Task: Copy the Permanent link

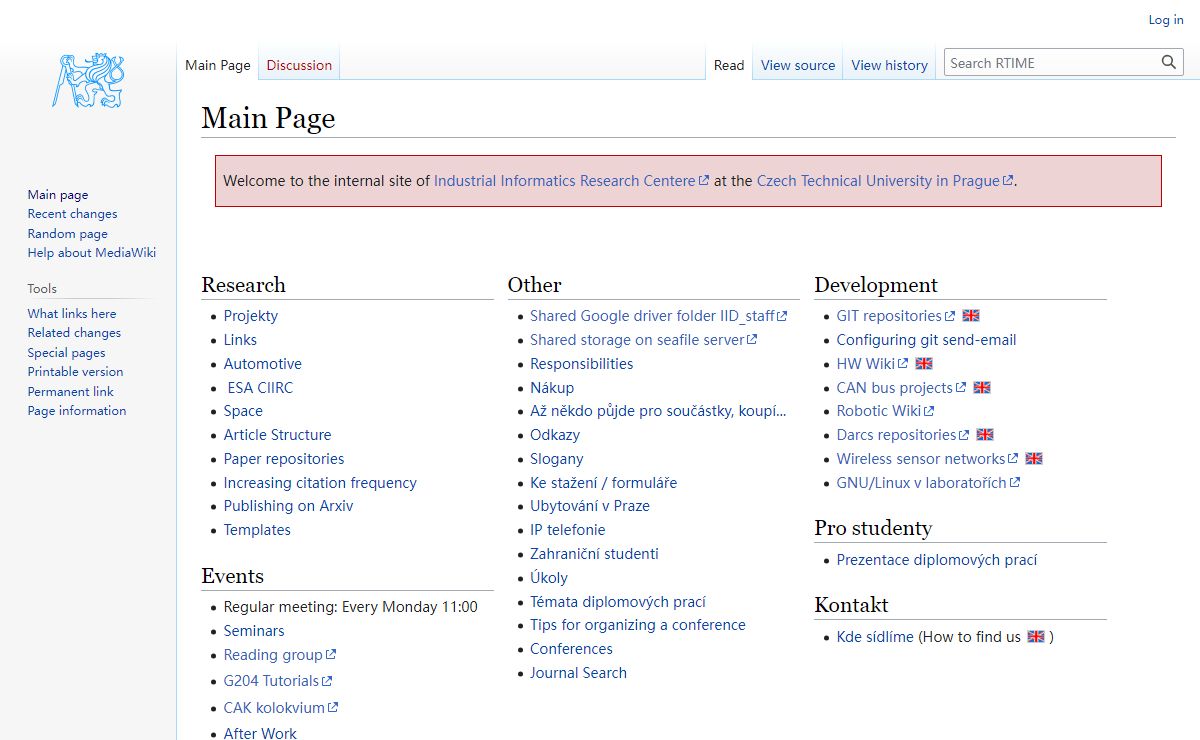Action: [x=70, y=392]
